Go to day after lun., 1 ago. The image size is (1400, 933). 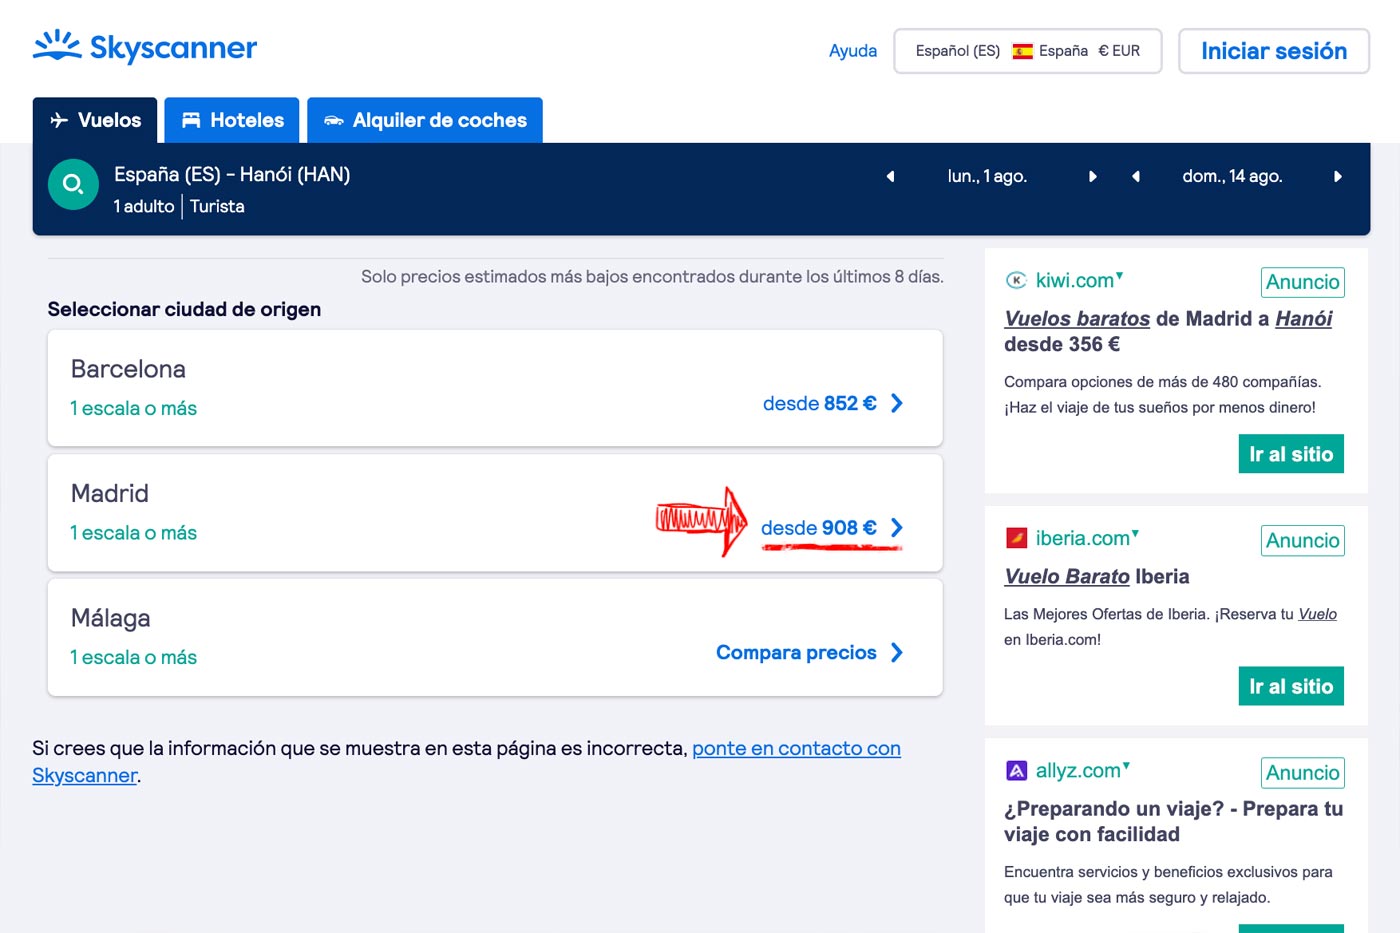[x=1093, y=177]
